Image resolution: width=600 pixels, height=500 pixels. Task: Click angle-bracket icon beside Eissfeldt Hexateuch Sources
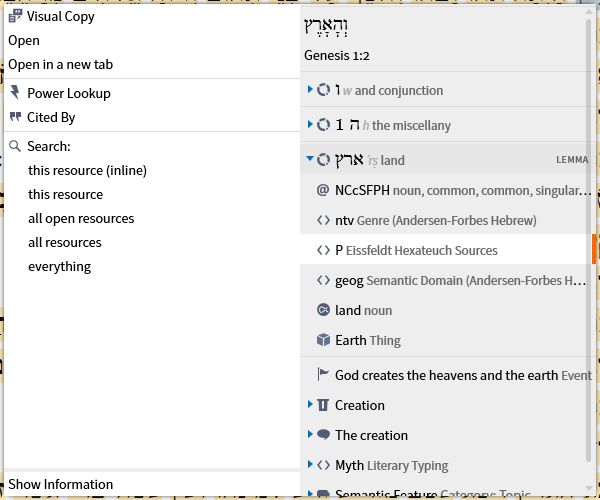coord(323,250)
